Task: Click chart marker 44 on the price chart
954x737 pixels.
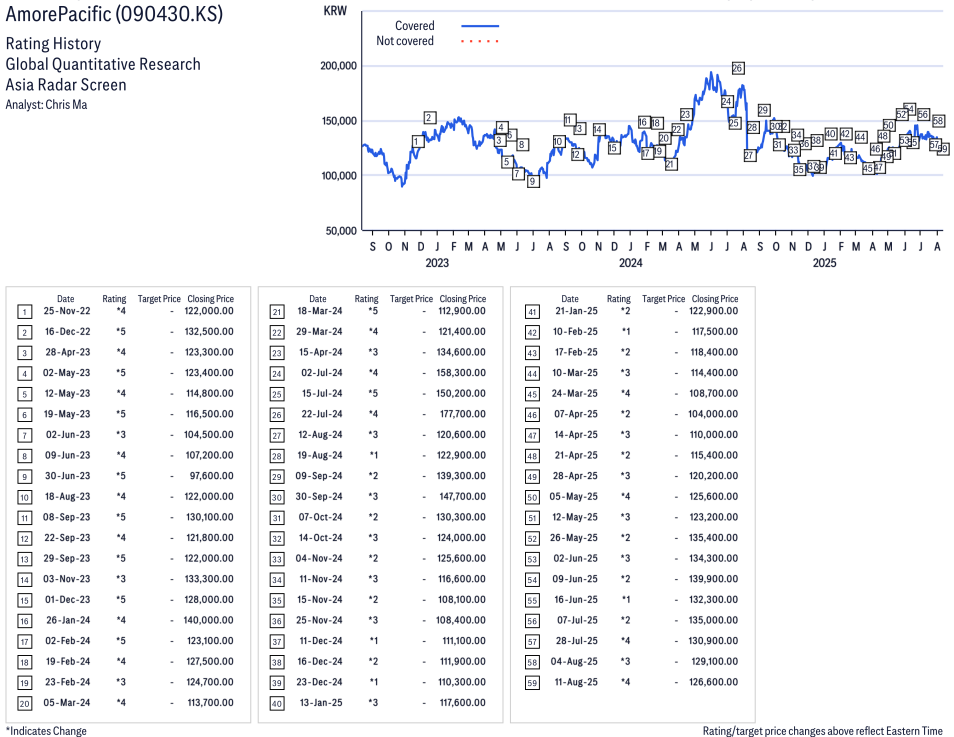Action: 860,137
